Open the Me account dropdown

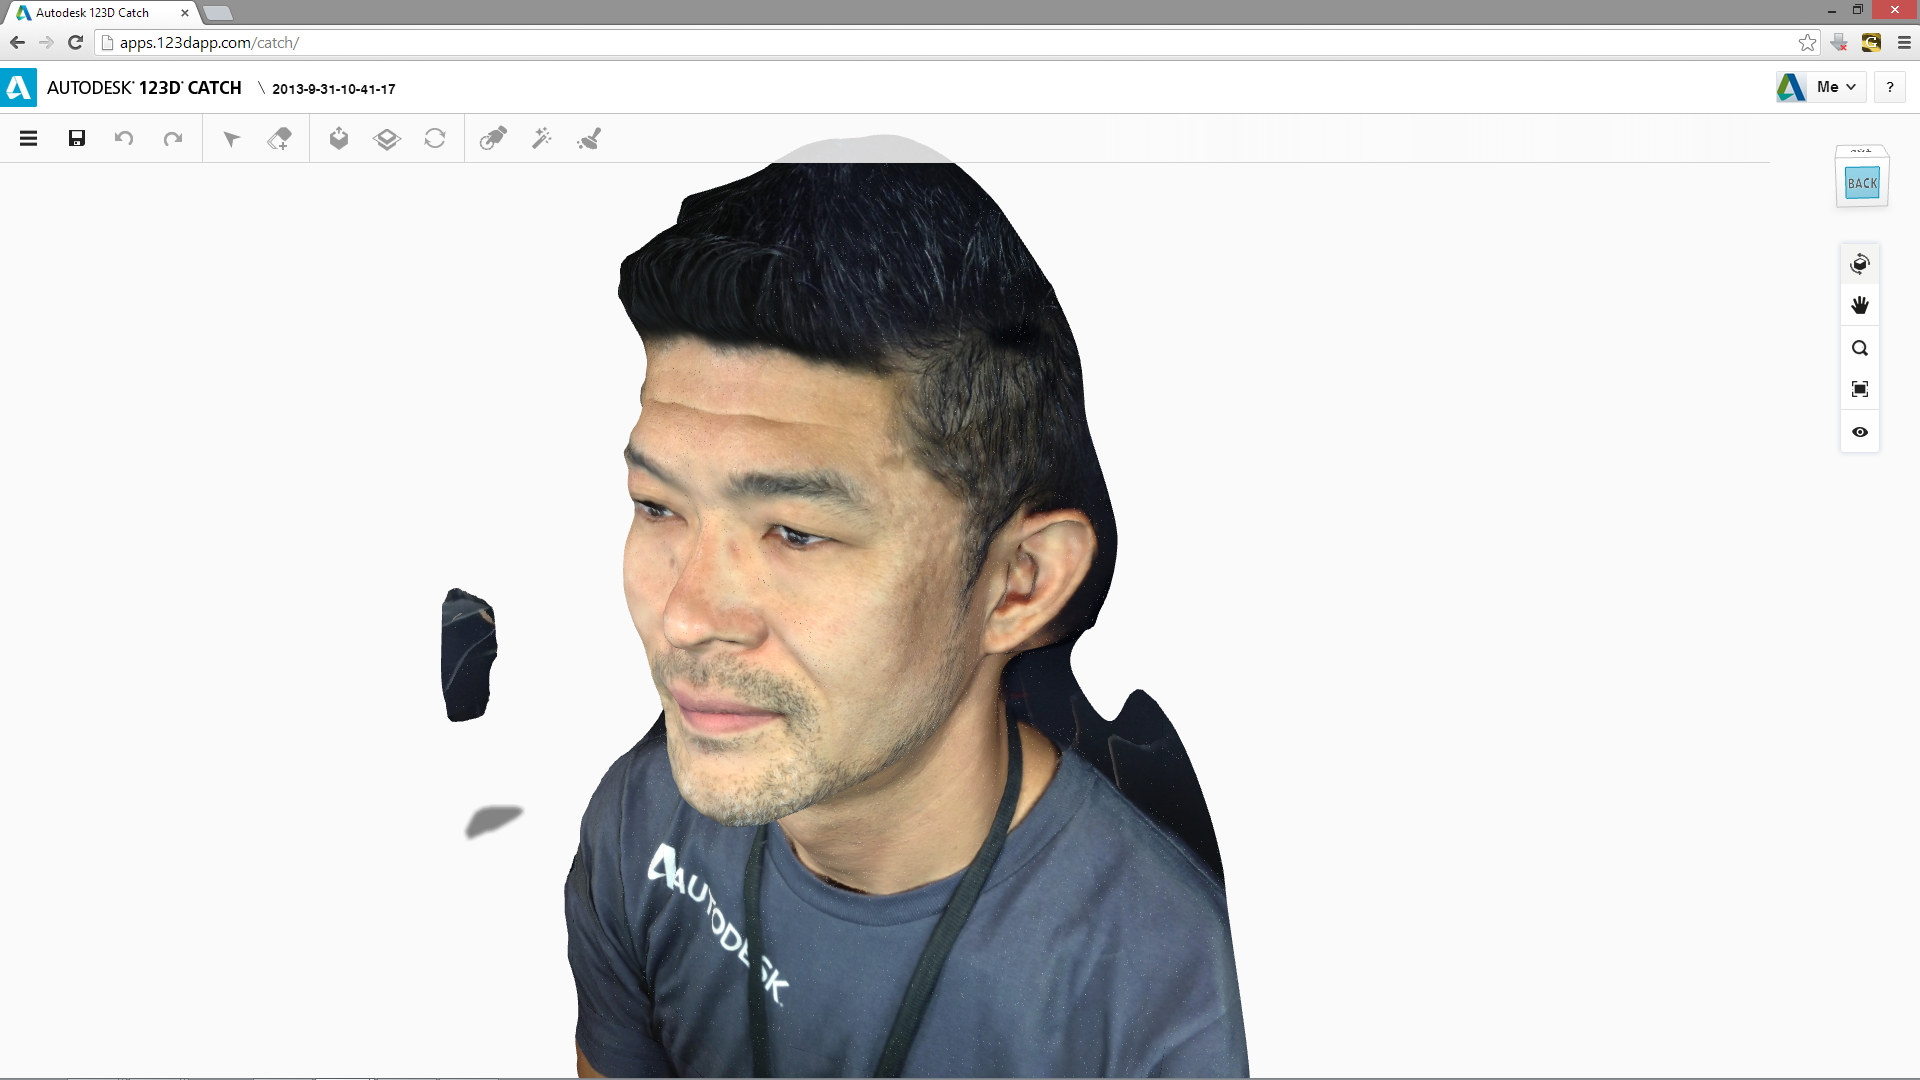1831,87
